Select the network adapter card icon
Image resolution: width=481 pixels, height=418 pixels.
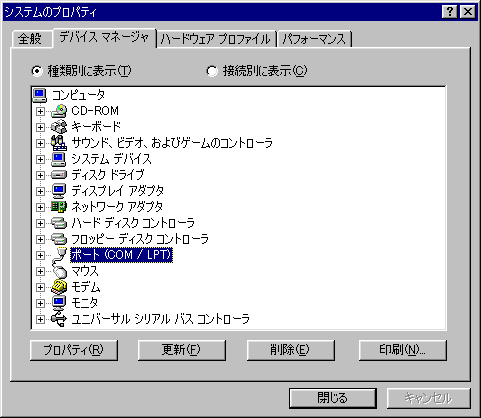[59, 207]
